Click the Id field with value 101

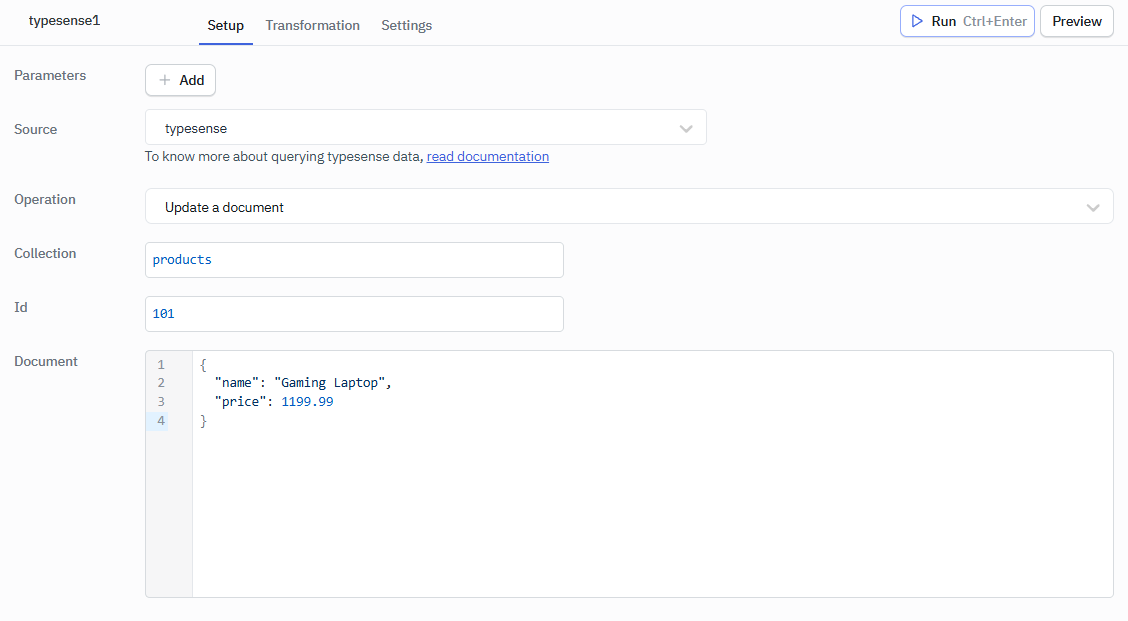pos(354,314)
